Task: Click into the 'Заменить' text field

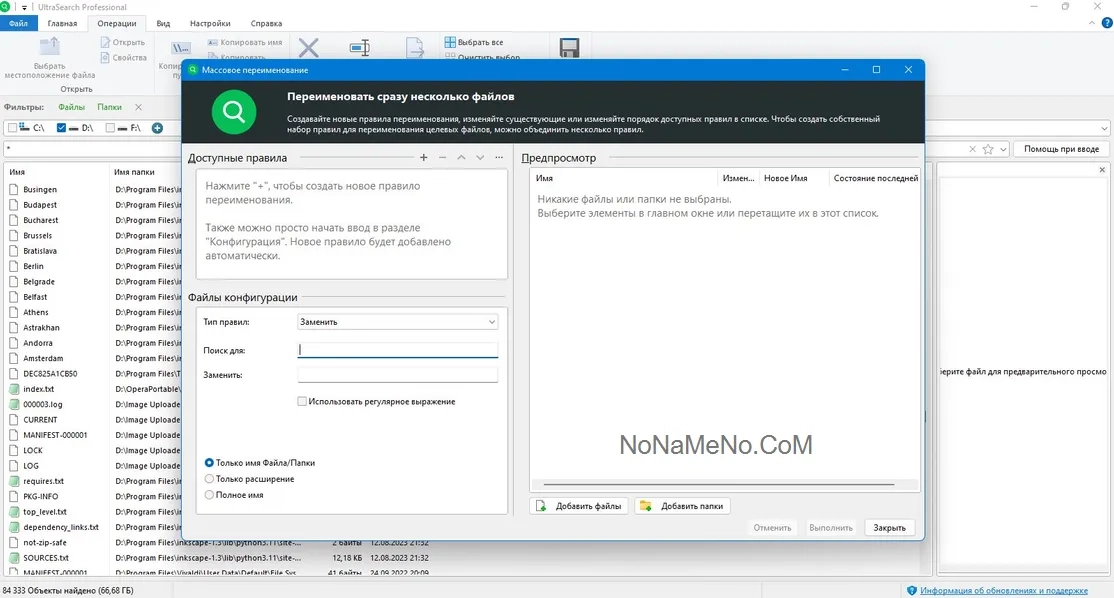Action: coord(397,375)
